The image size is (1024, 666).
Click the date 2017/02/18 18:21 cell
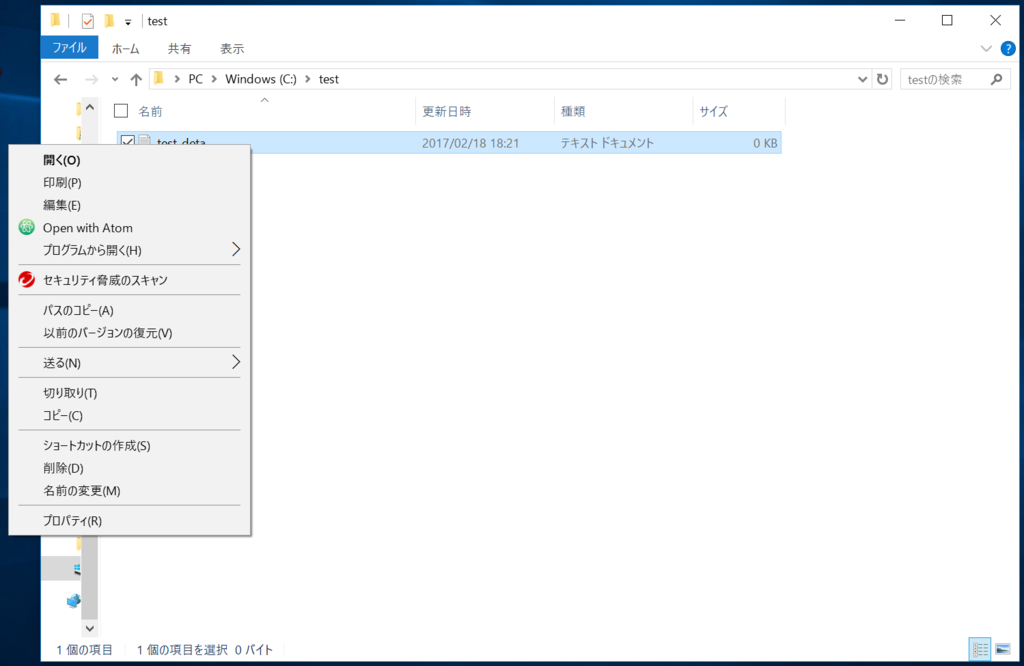(x=470, y=143)
